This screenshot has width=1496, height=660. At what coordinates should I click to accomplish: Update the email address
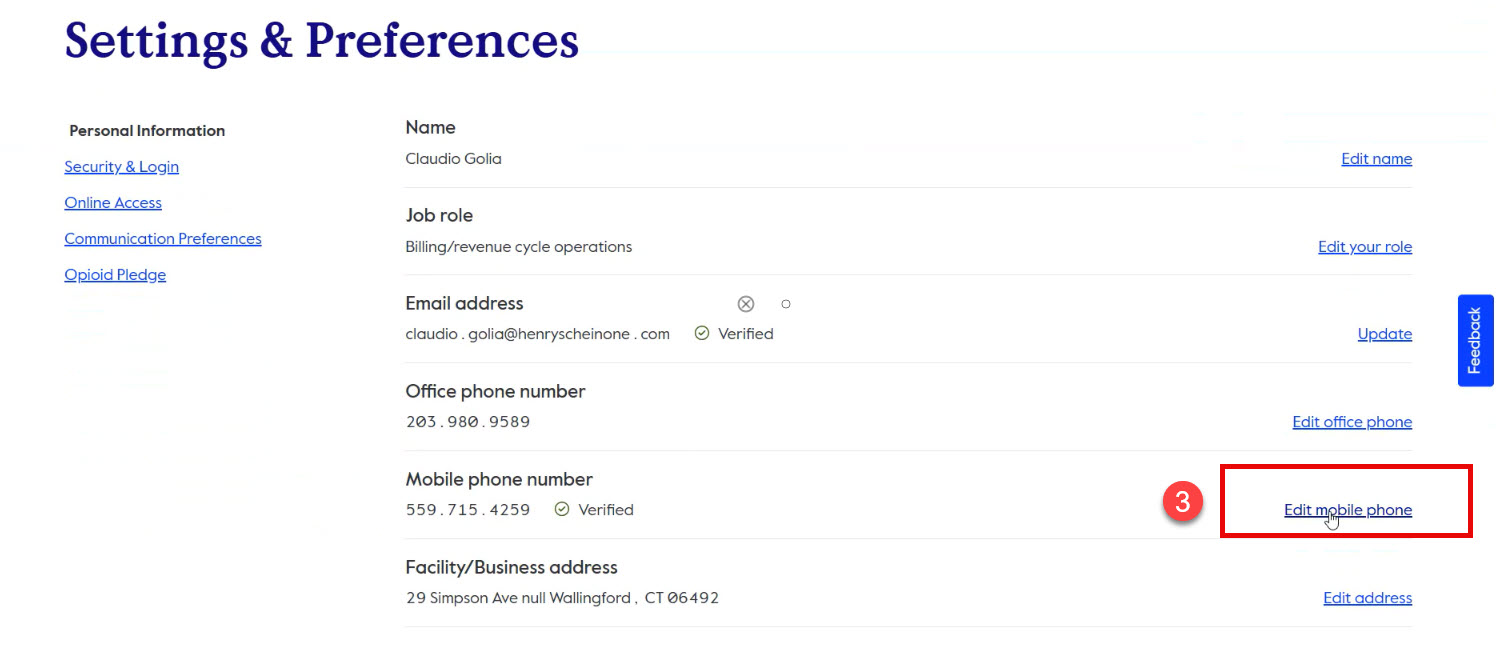[1385, 333]
